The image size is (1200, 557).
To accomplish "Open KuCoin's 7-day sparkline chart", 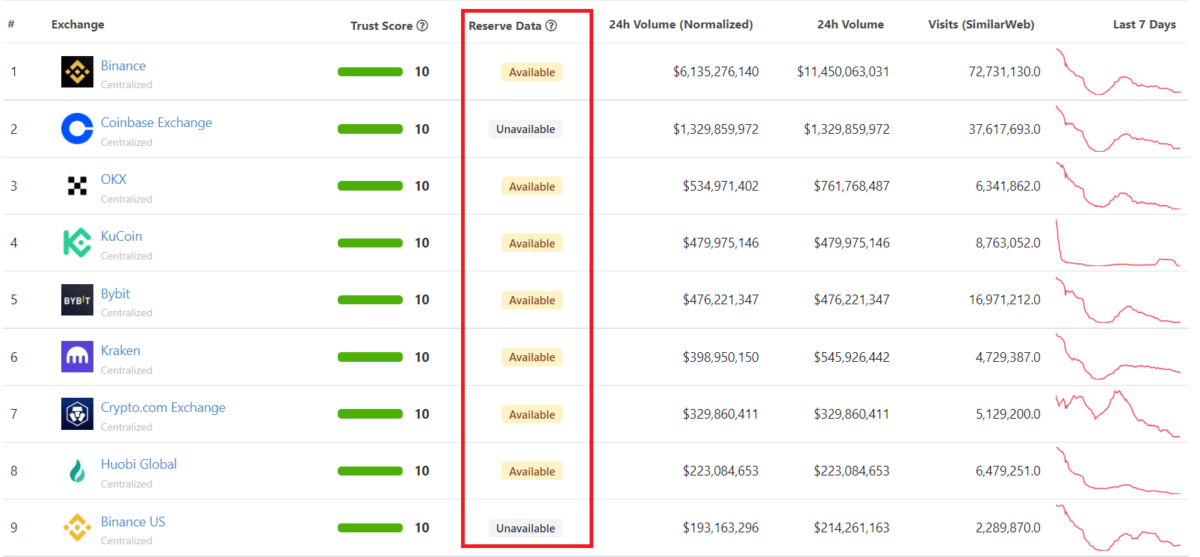I will pos(1118,243).
